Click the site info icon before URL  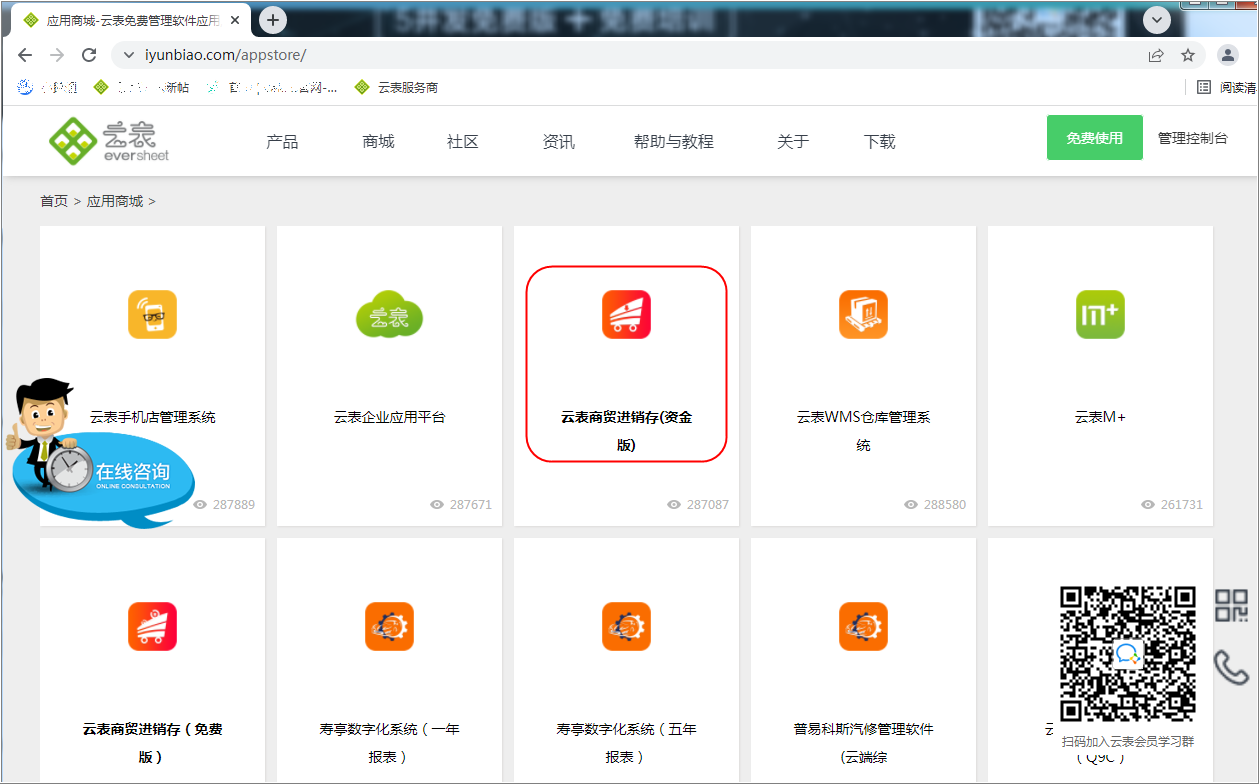click(128, 55)
